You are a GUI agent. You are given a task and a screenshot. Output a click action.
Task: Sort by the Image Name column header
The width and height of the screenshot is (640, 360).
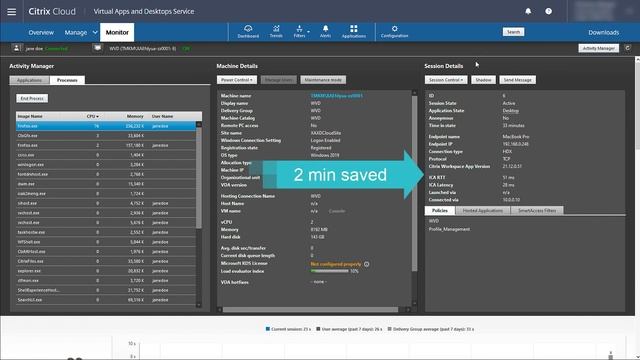30,116
